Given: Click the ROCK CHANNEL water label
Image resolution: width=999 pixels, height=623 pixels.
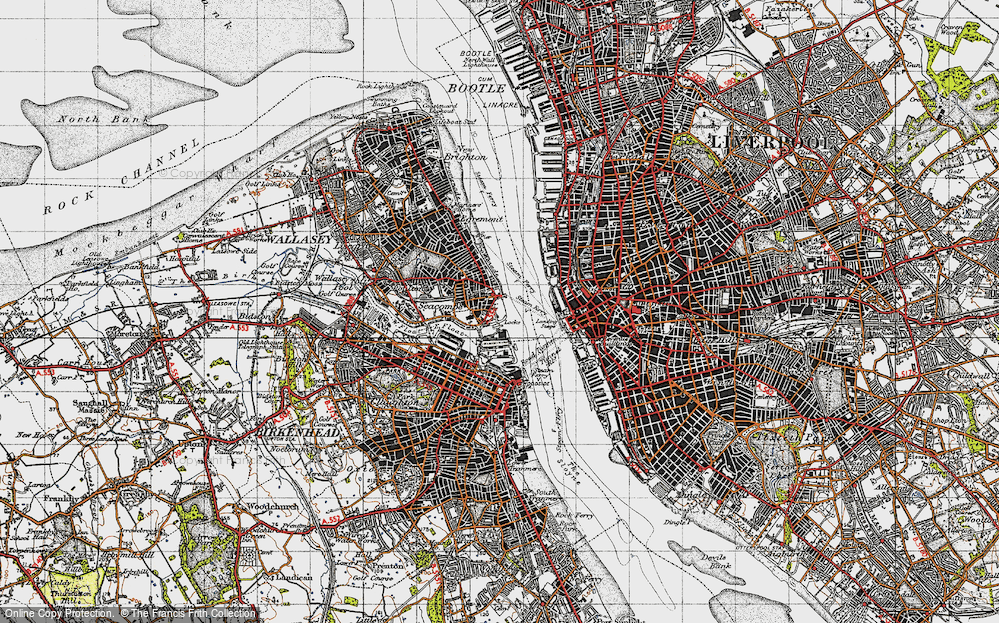Looking at the screenshot, I should point(121,178).
